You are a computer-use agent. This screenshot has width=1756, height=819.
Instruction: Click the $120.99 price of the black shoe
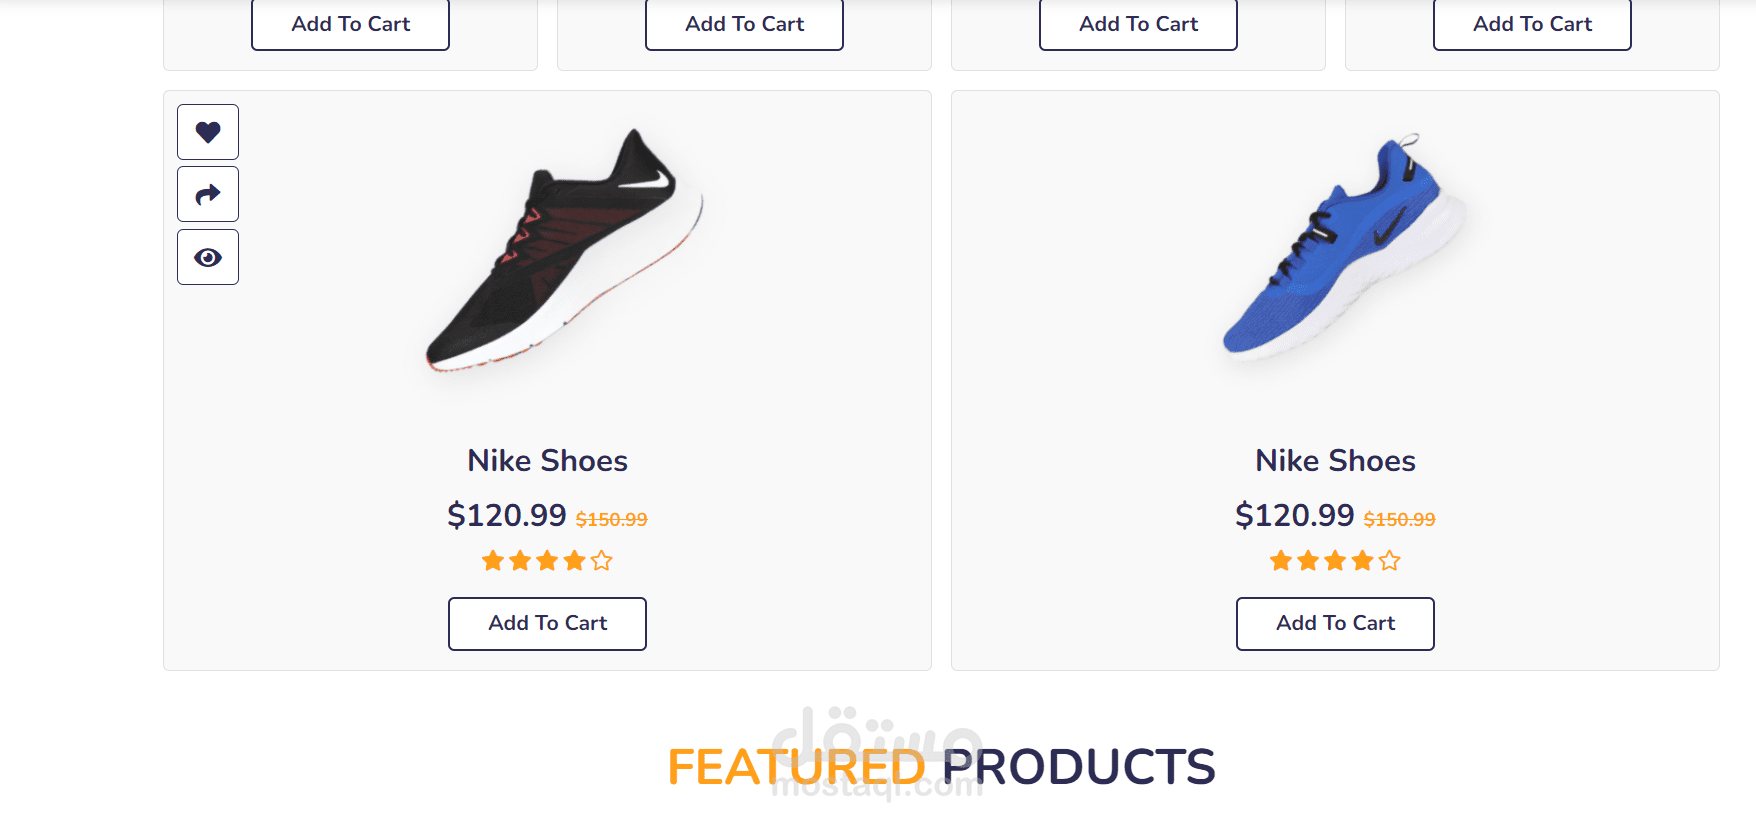pos(506,515)
